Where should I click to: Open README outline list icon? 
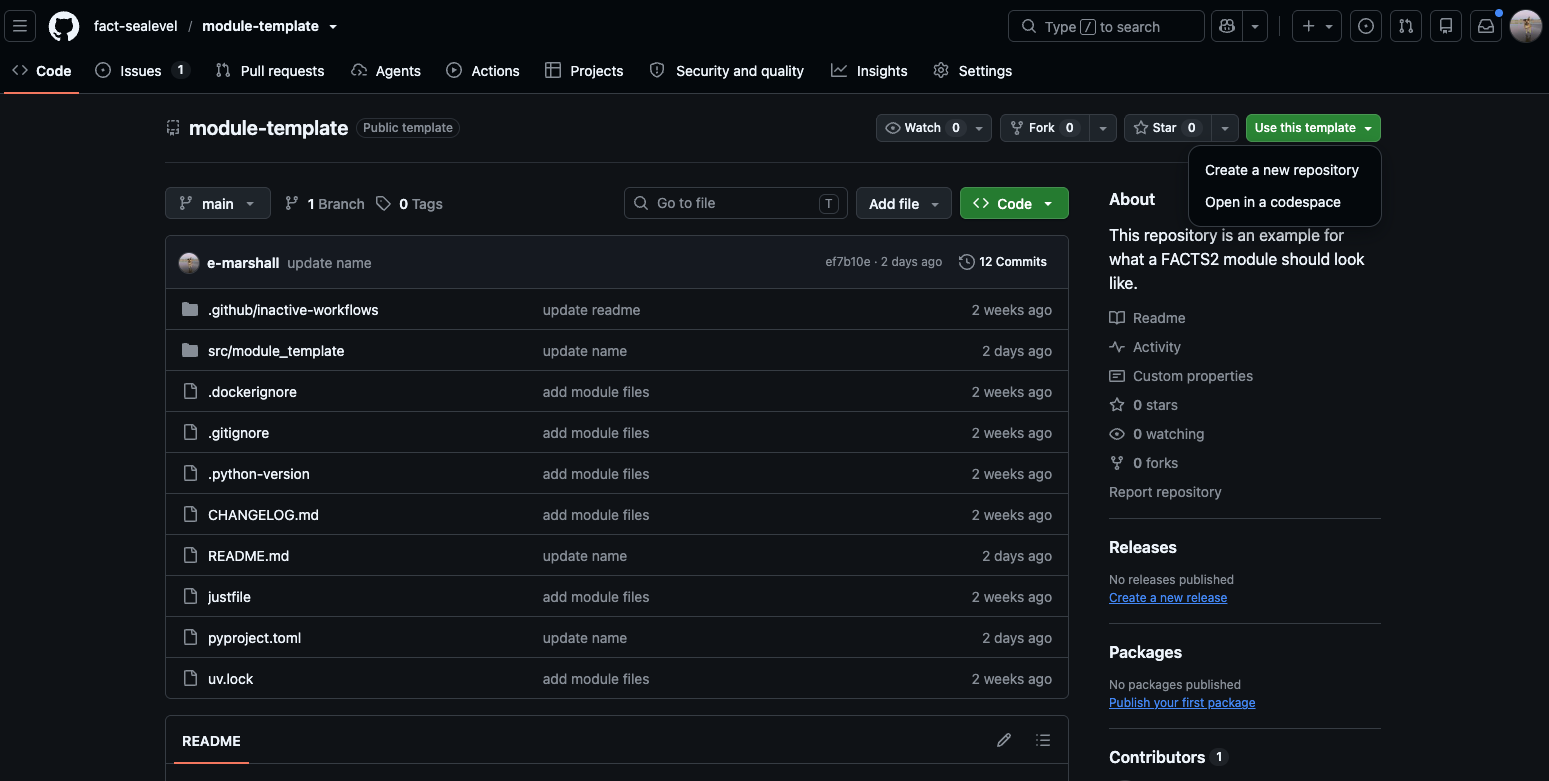click(x=1043, y=740)
